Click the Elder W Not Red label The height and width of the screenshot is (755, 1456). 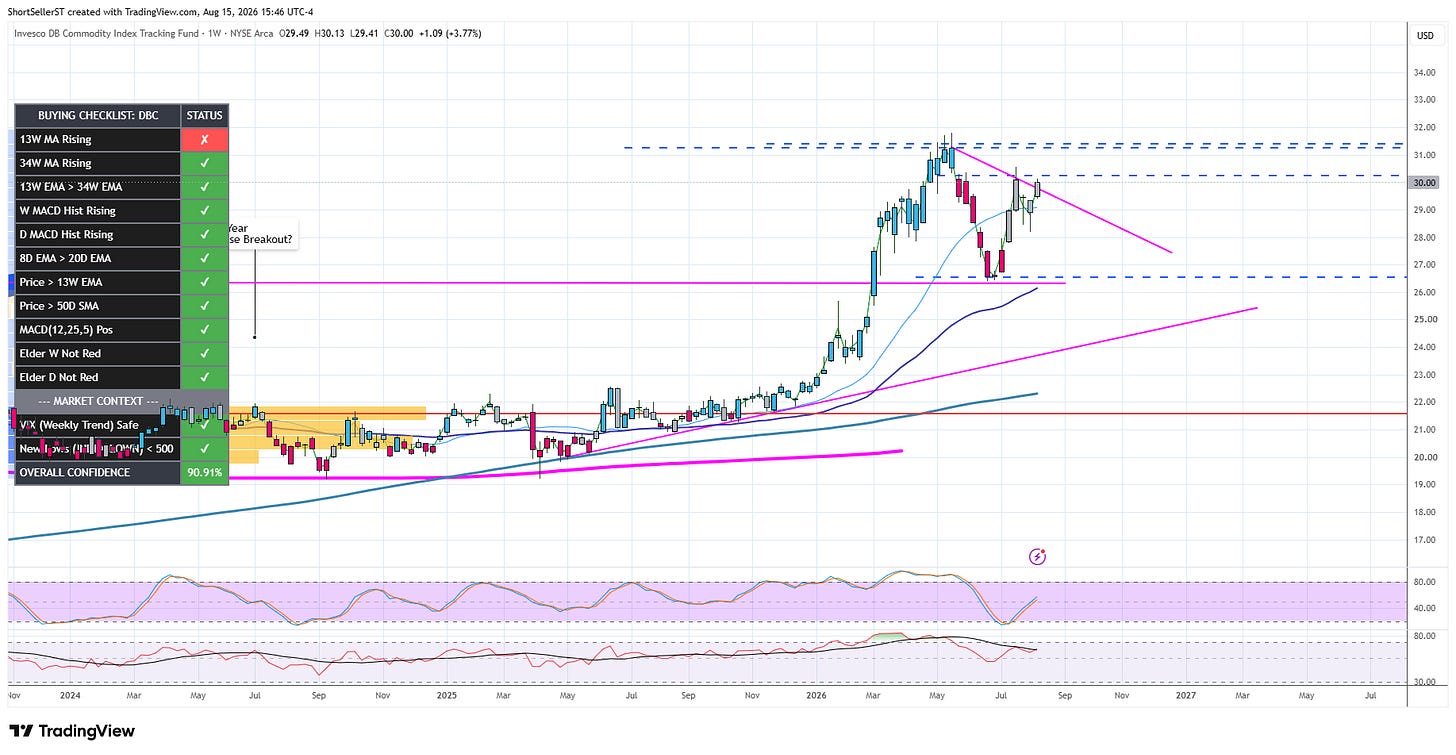[x=60, y=353]
